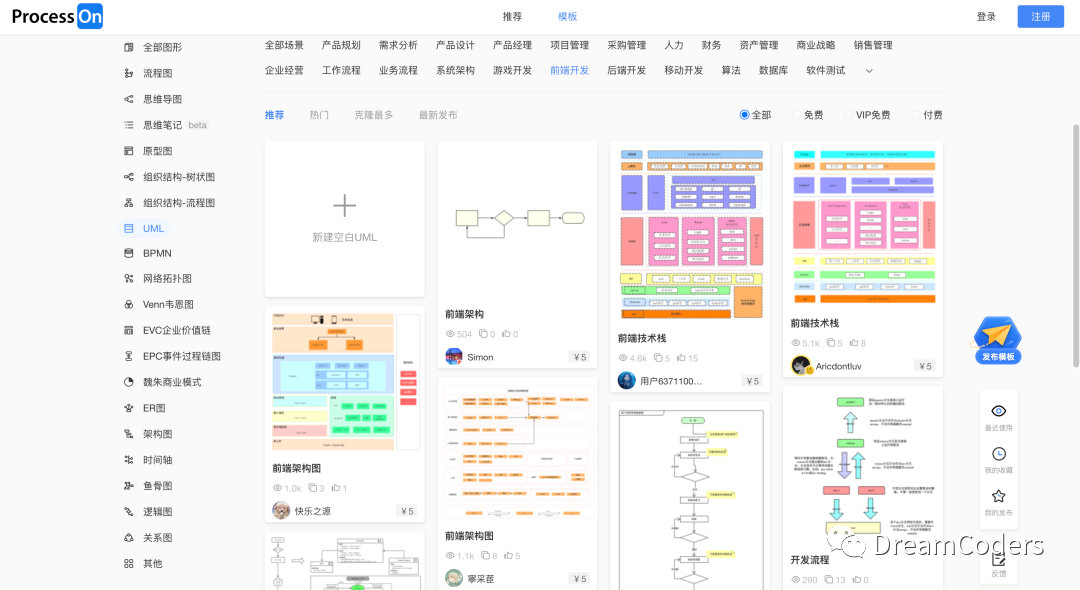Screen dimensions: 1080x590
Task: Filter by 系统架构 scene
Action: 455,70
